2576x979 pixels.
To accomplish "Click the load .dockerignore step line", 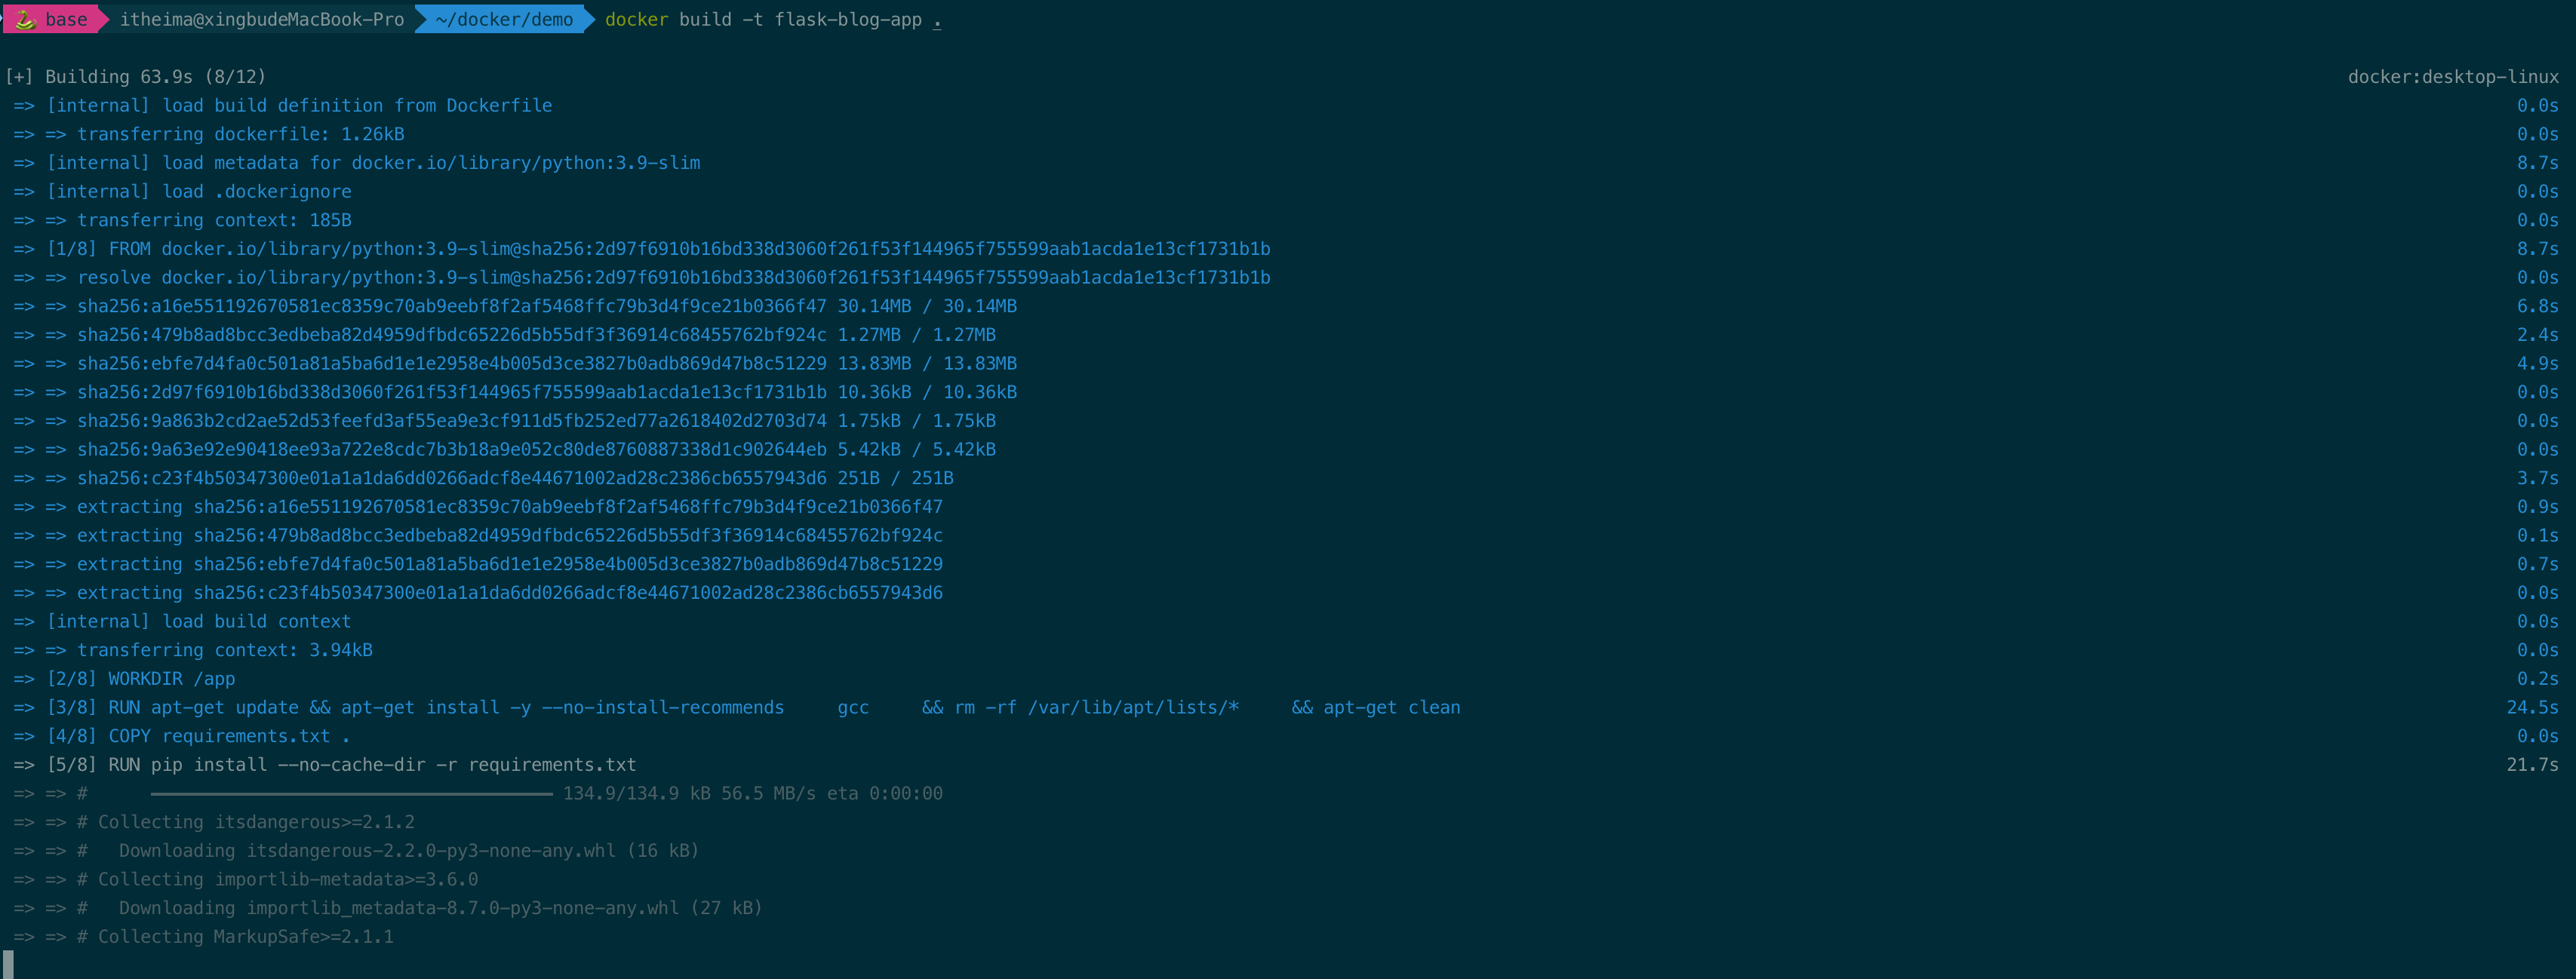I will [x=199, y=192].
